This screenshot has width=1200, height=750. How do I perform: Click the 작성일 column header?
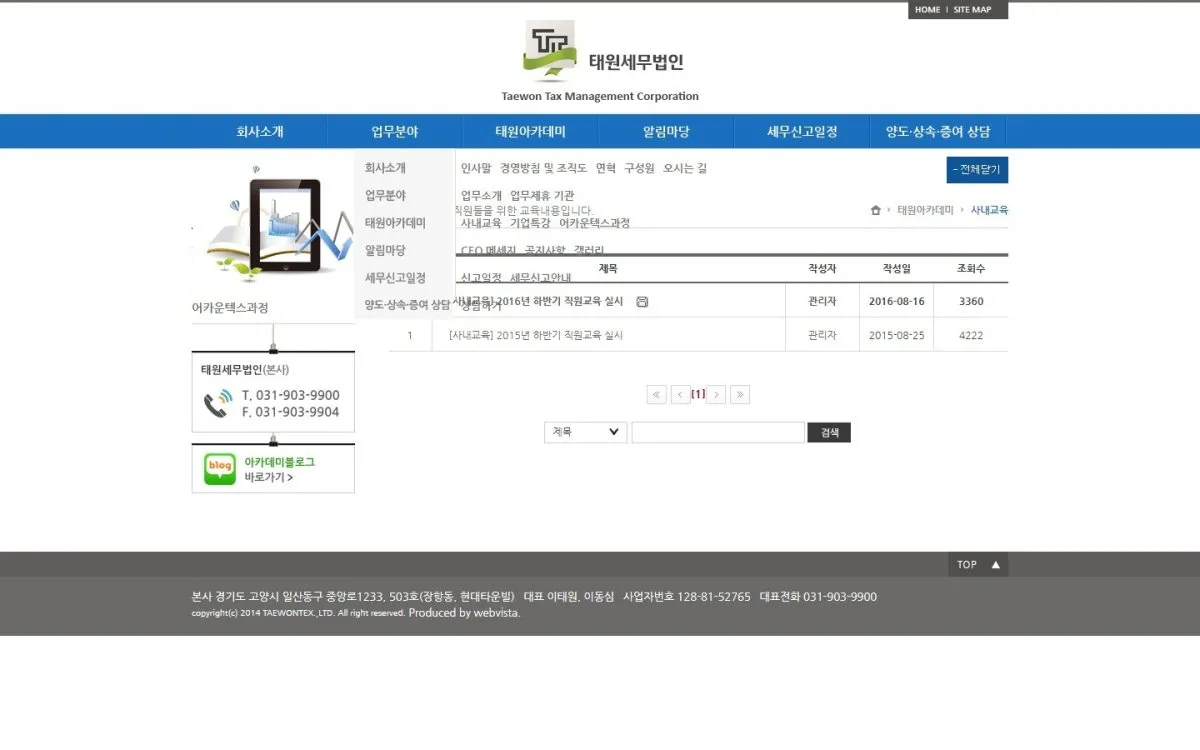(x=896, y=269)
